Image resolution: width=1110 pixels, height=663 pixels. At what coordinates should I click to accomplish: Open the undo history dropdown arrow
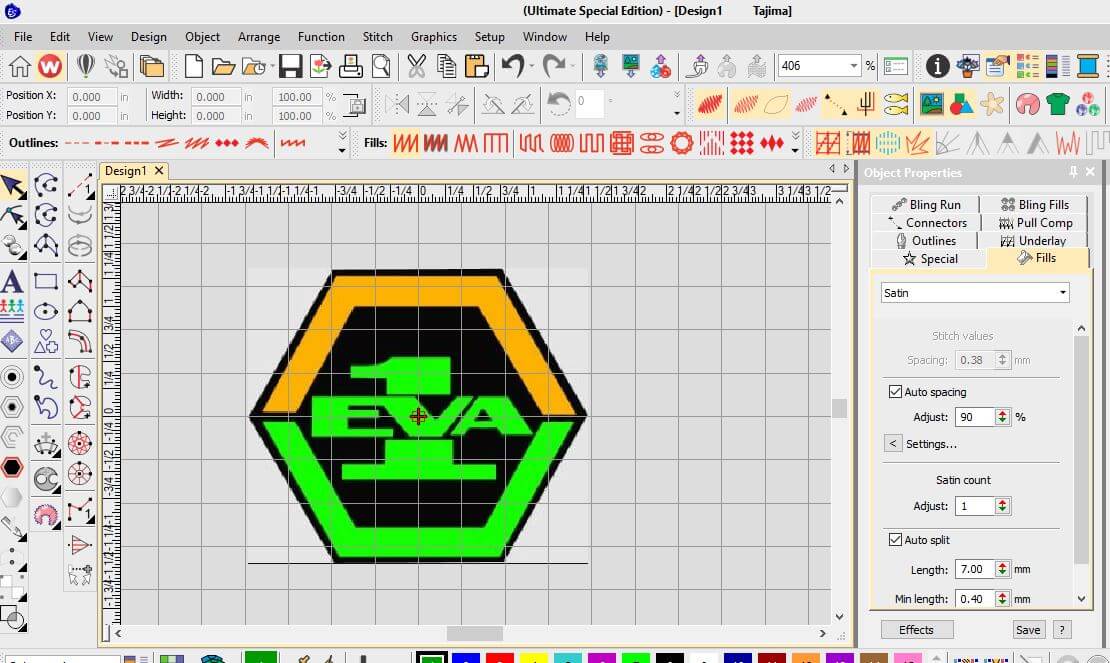[x=532, y=67]
